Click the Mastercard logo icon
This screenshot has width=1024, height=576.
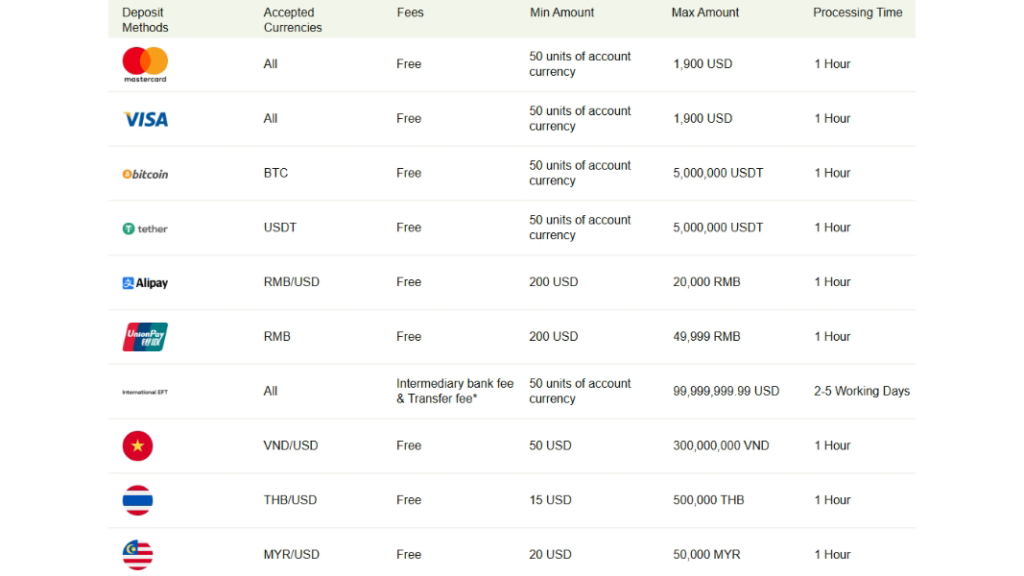(145, 64)
